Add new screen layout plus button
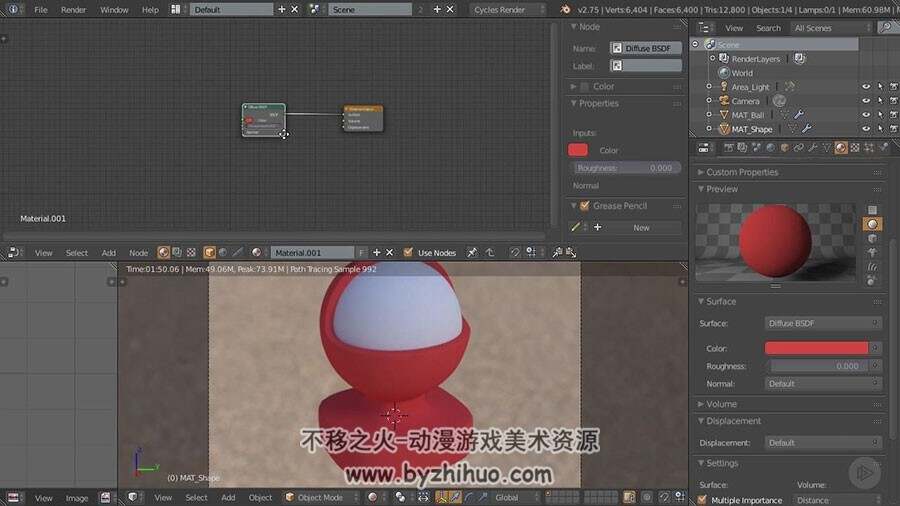 [x=281, y=9]
